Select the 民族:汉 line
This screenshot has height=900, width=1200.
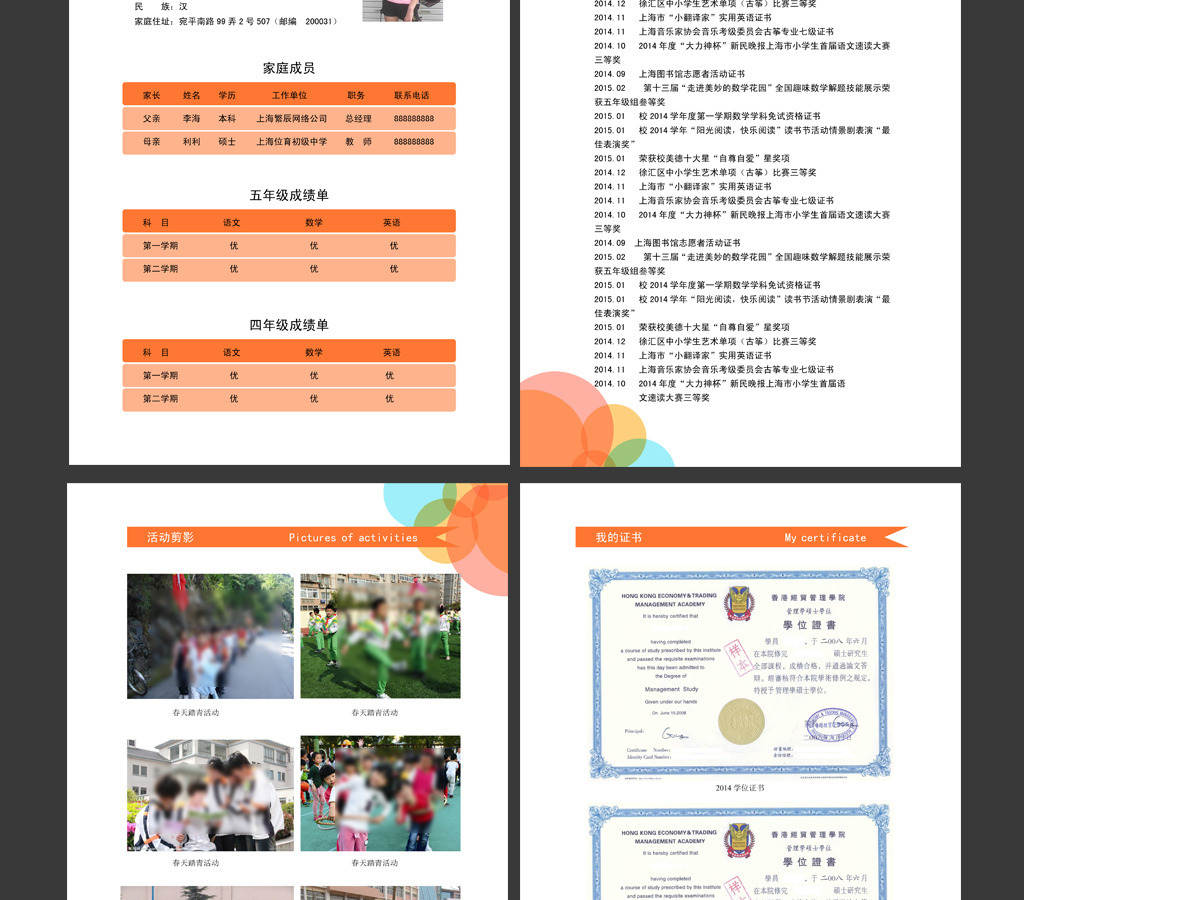pos(161,6)
